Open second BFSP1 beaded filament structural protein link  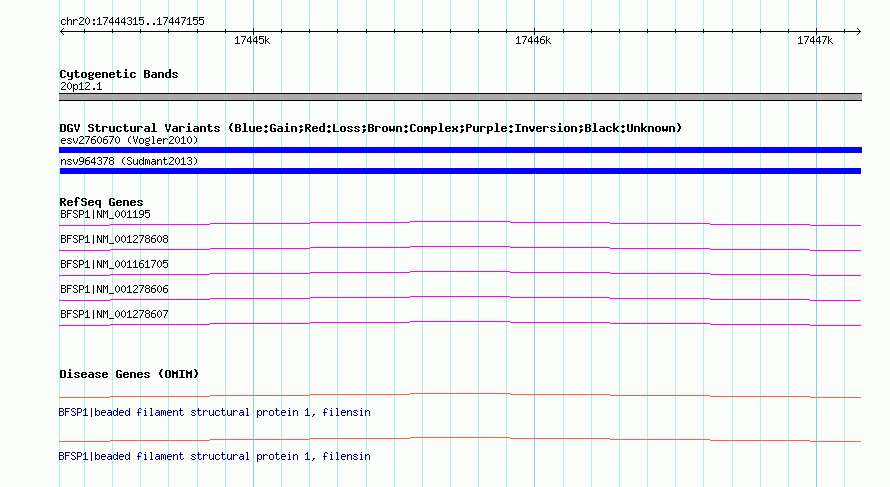pyautogui.click(x=215, y=456)
